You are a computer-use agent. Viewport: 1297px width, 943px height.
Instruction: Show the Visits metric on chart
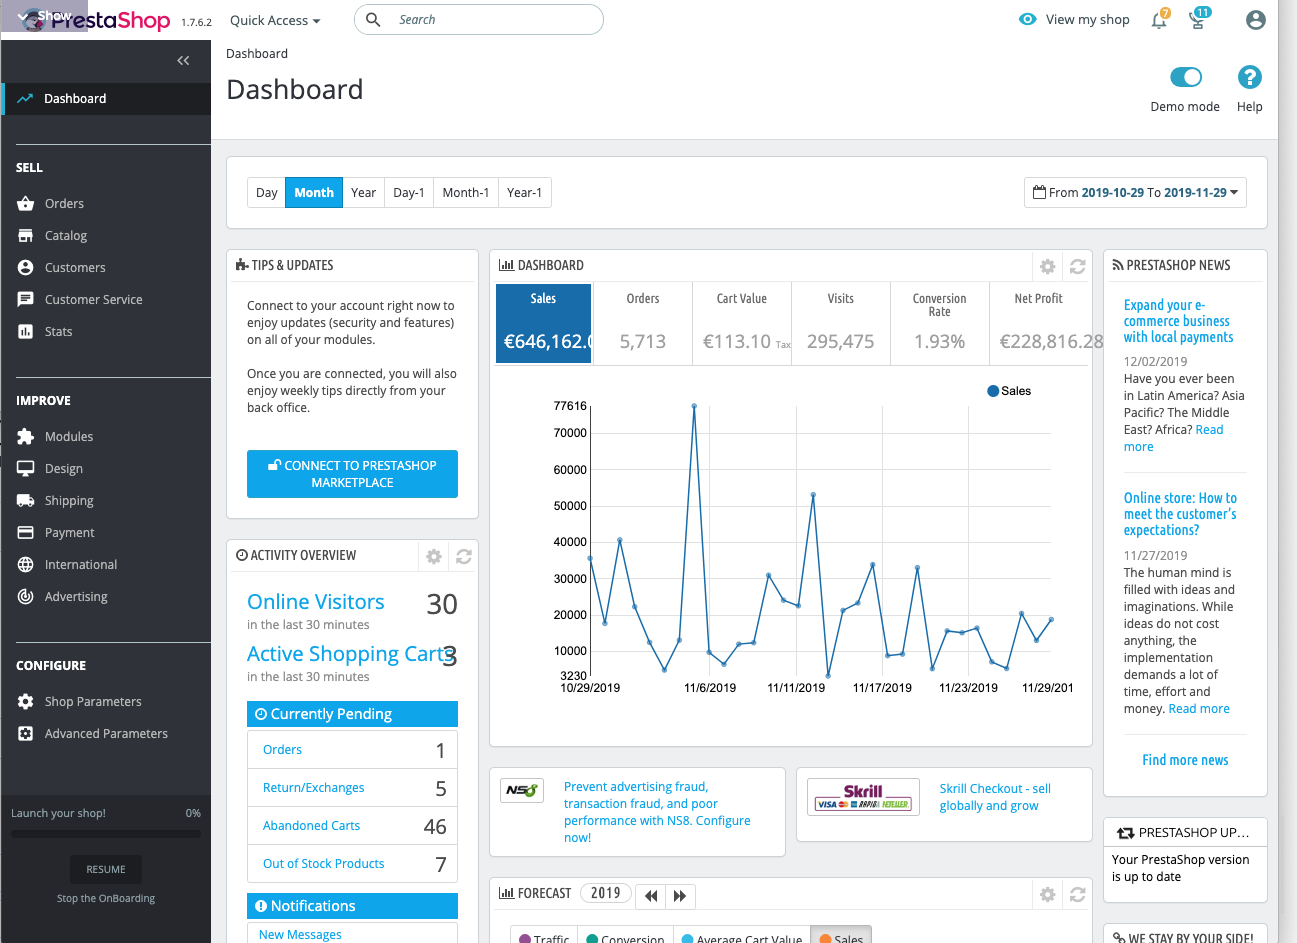841,322
